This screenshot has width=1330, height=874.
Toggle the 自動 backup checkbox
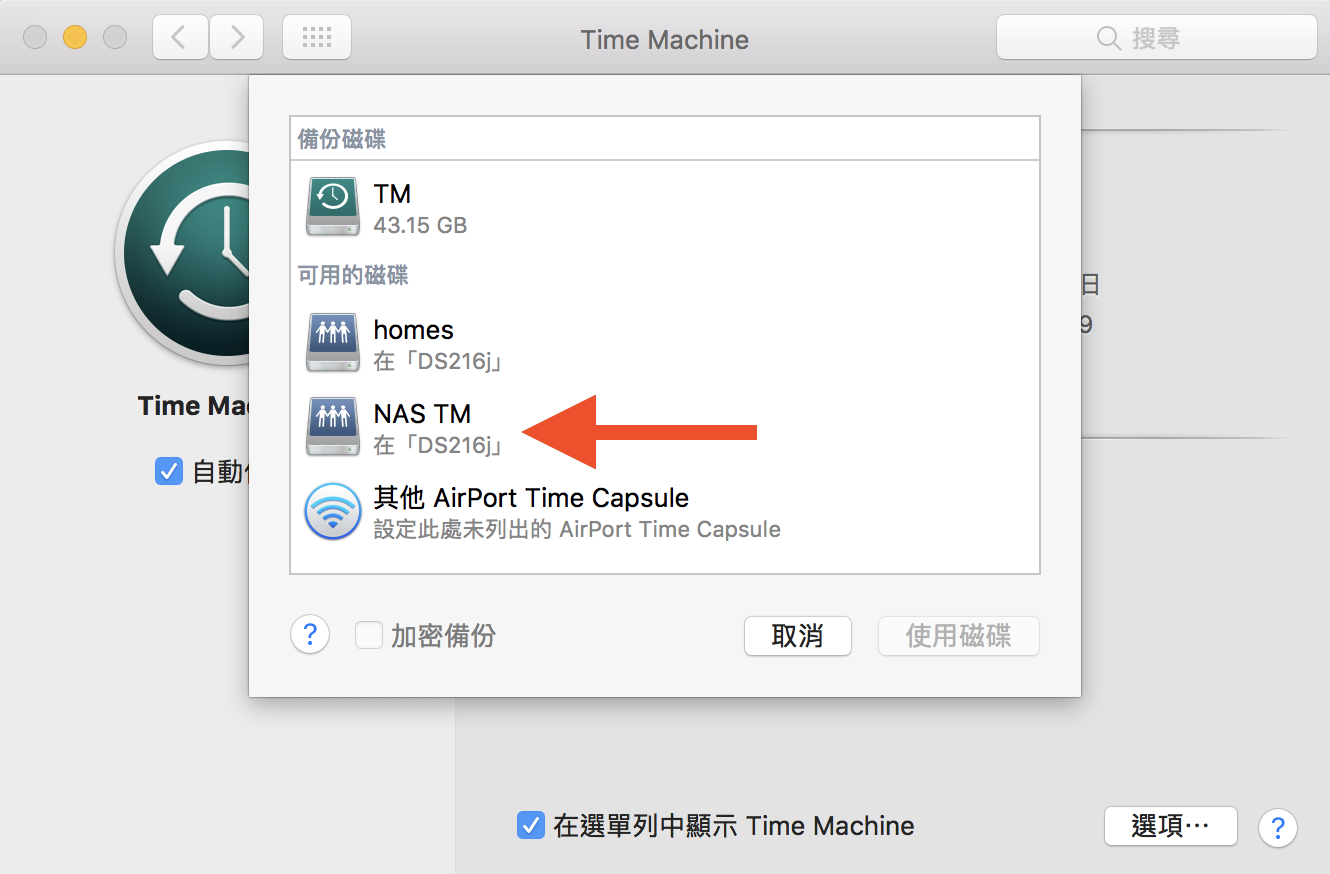tap(169, 471)
